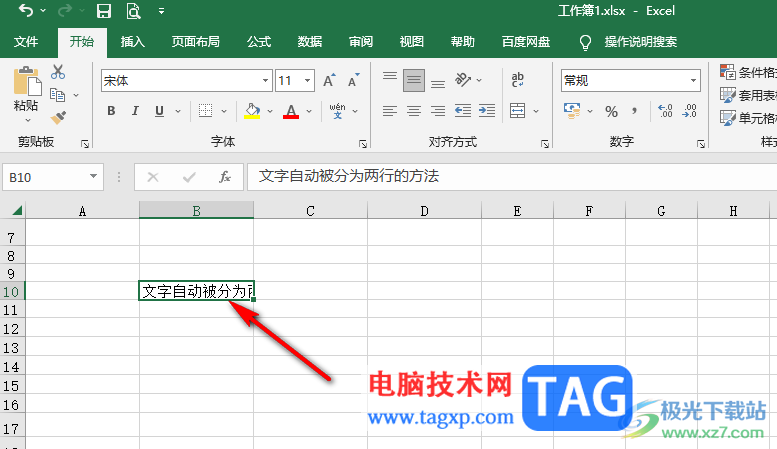The image size is (777, 449).
Task: Open the font name dropdown 宋体
Action: 266,80
